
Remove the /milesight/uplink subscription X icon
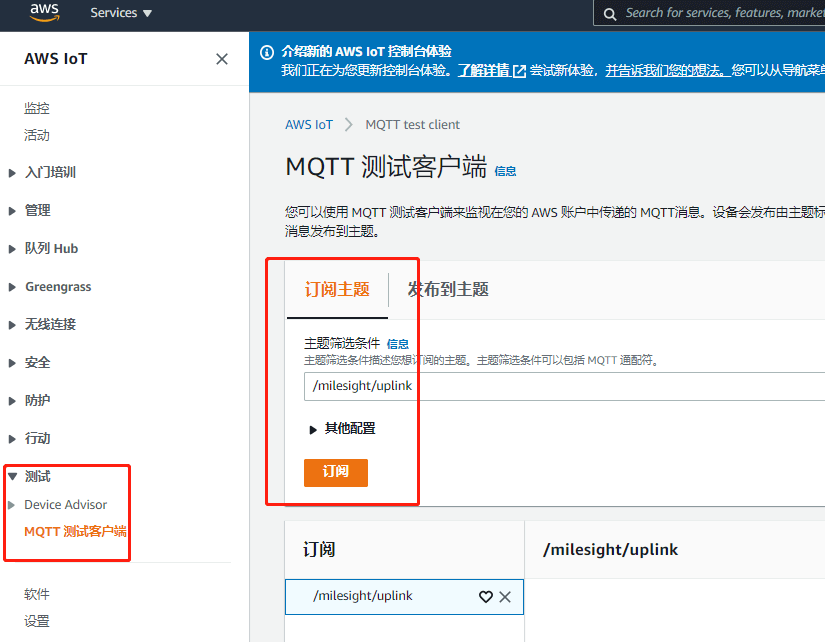point(505,597)
